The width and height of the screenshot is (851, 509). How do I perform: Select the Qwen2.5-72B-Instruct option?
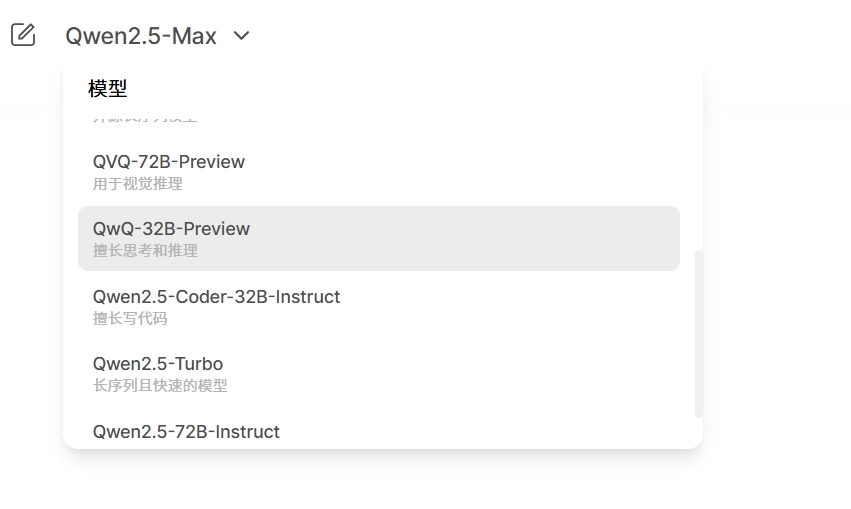pyautogui.click(x=186, y=431)
